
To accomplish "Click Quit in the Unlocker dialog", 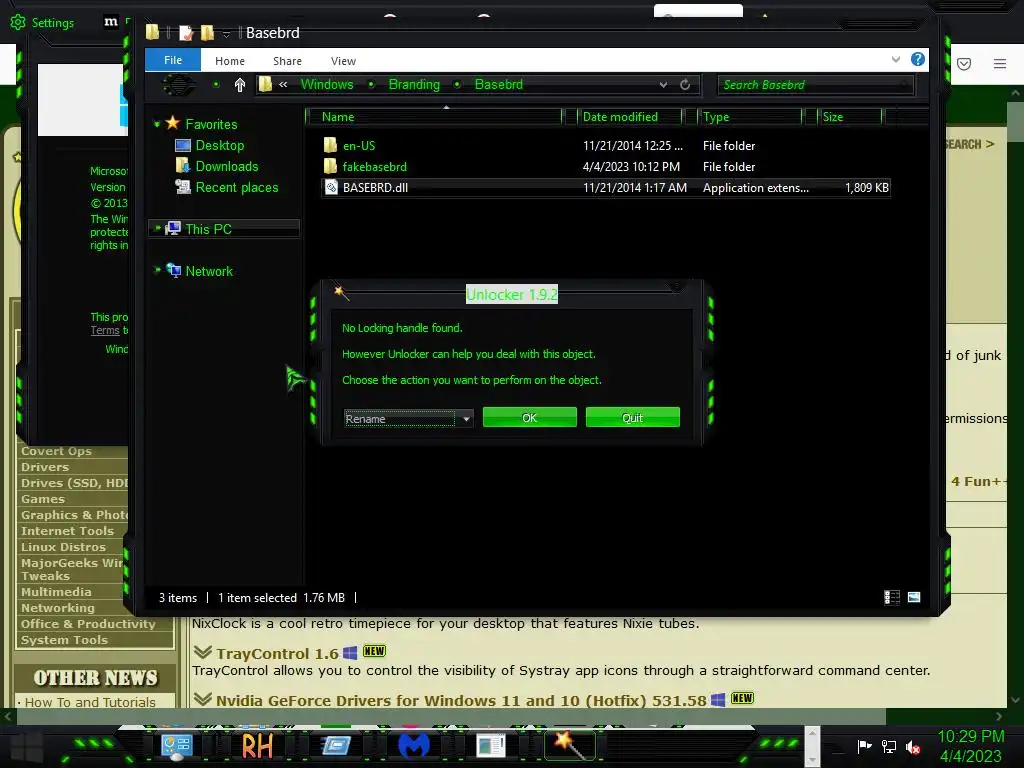I will [632, 417].
